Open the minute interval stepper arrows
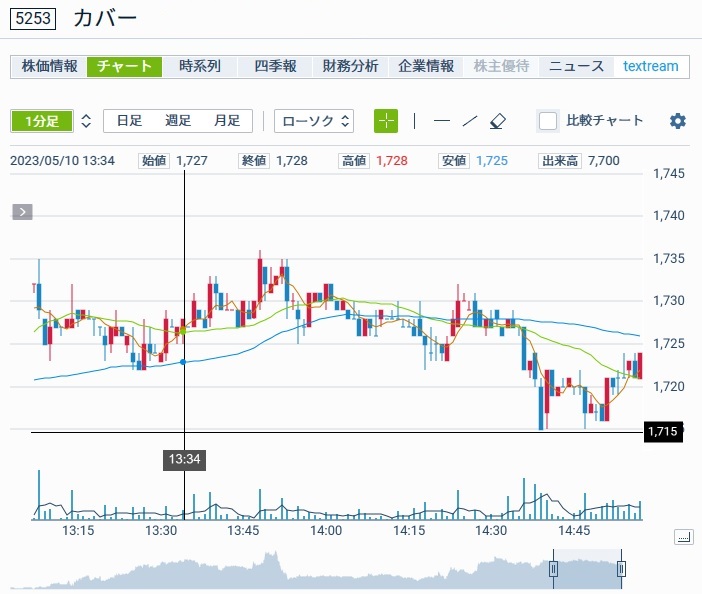Screen dimensions: 702x594 click(x=86, y=121)
